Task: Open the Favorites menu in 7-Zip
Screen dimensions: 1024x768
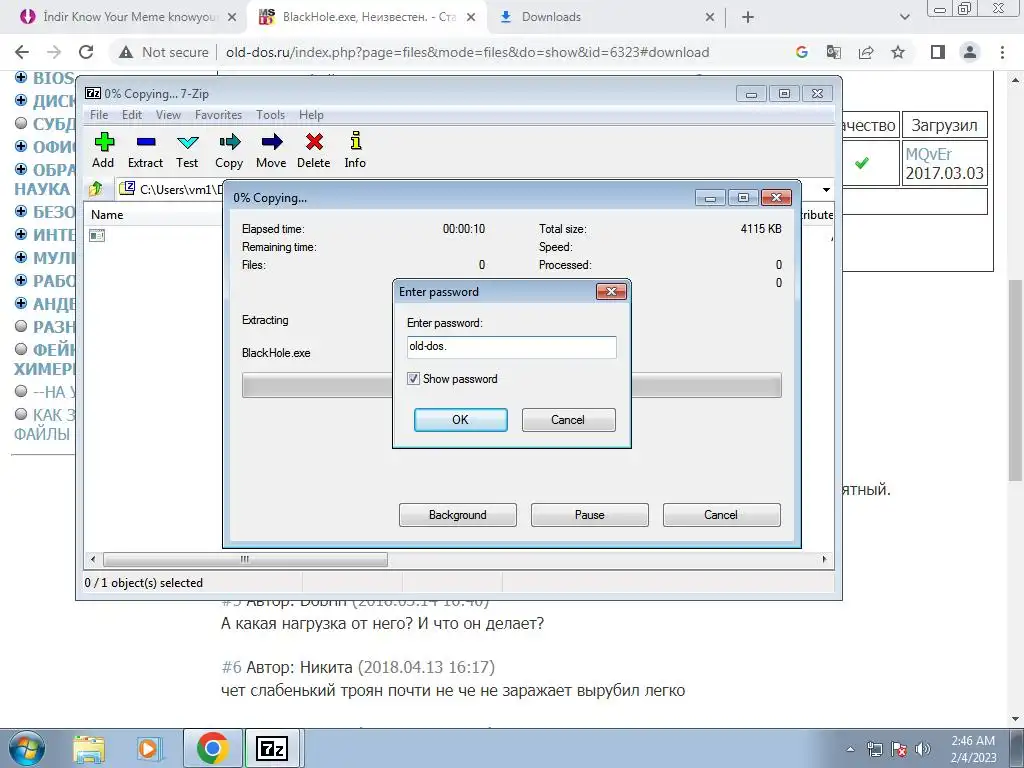Action: (x=218, y=114)
